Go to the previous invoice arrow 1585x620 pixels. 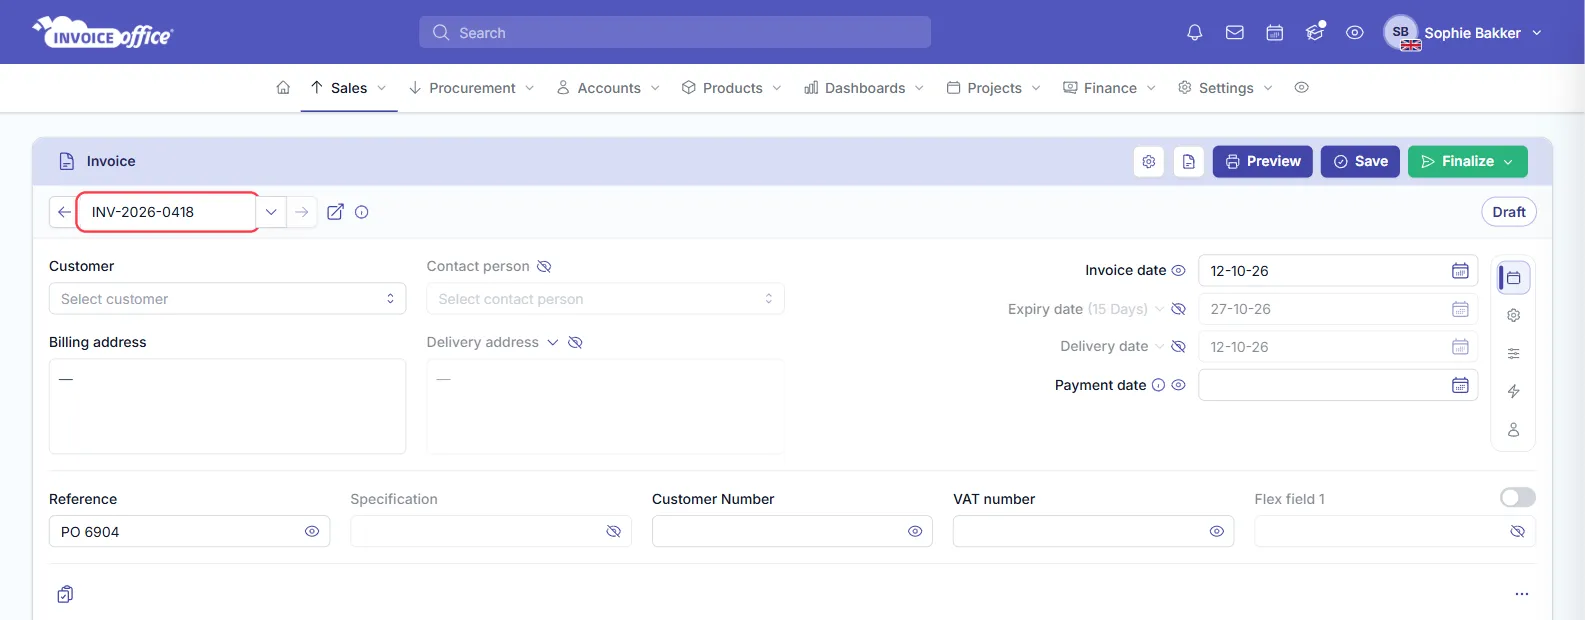pyautogui.click(x=64, y=212)
